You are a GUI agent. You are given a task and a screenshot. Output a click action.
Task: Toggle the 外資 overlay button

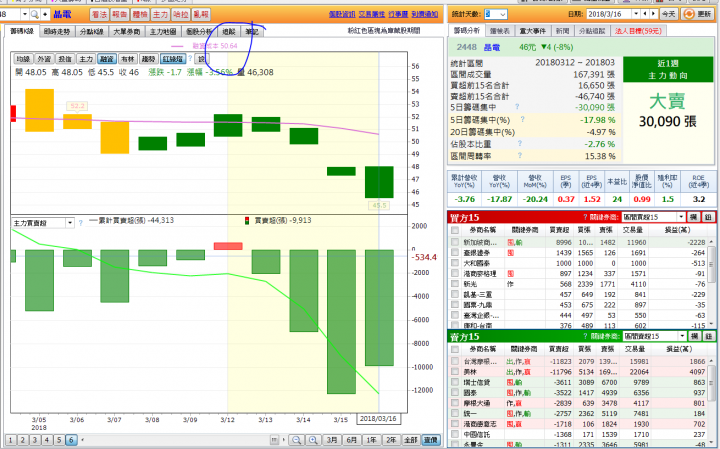point(44,59)
